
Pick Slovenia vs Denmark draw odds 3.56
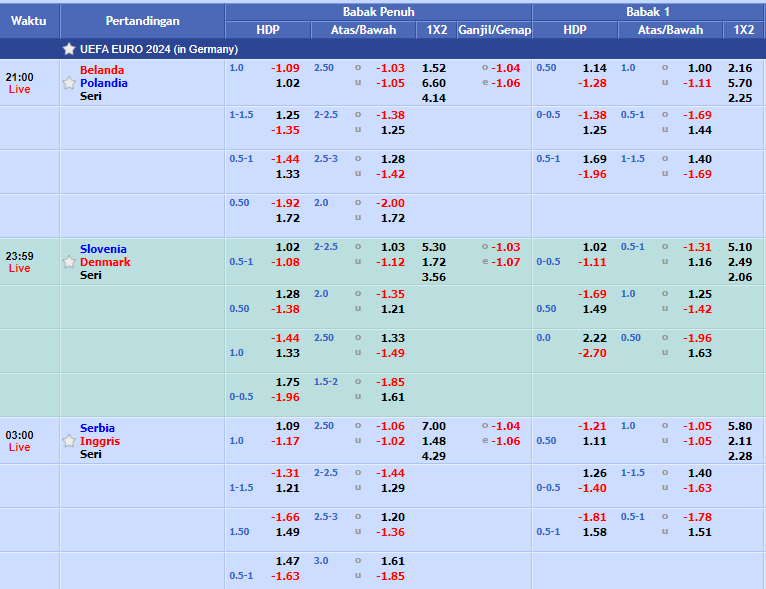(x=434, y=277)
